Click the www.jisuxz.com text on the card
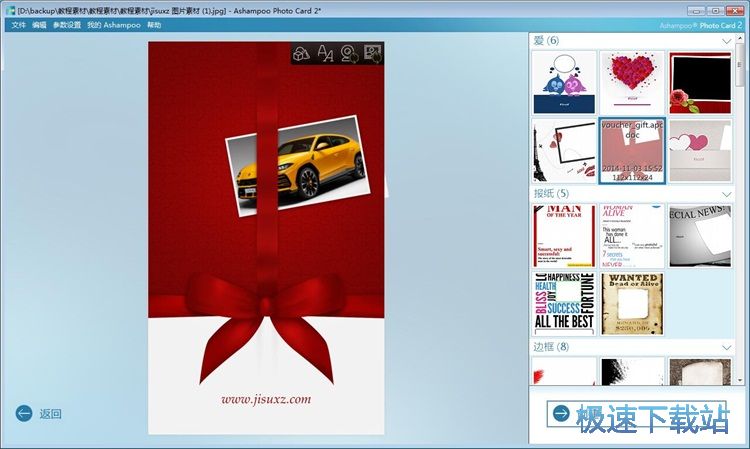 coord(266,399)
